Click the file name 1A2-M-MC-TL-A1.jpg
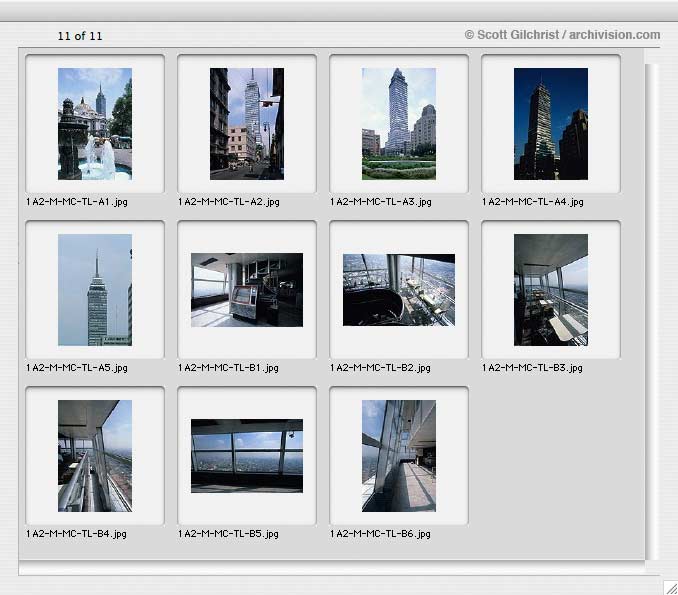 tap(77, 202)
